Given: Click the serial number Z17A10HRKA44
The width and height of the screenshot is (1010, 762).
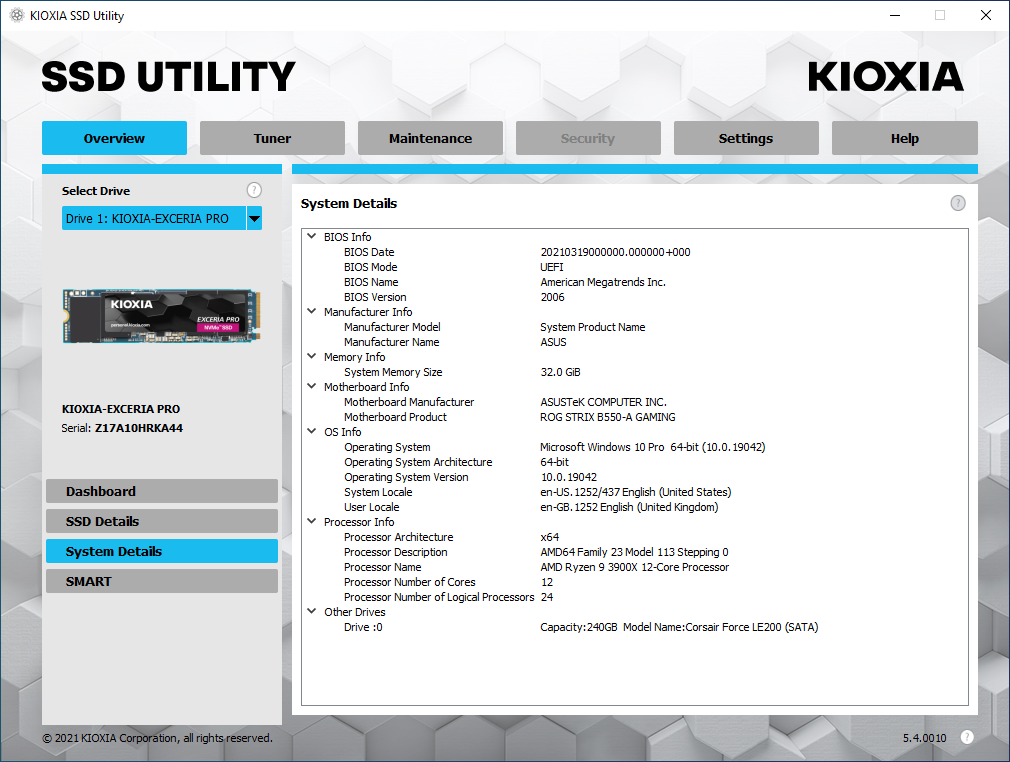Looking at the screenshot, I should [x=138, y=428].
